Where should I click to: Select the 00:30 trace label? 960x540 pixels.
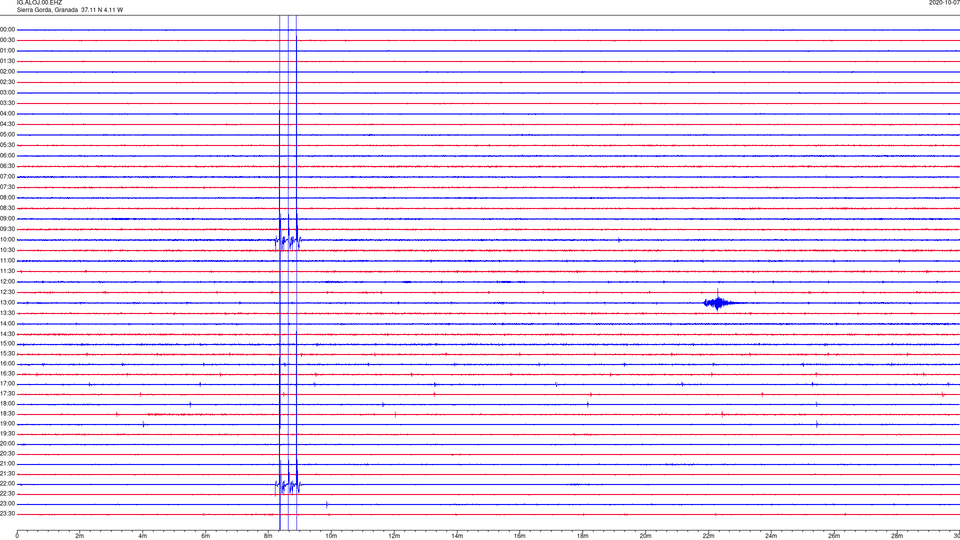8,40
